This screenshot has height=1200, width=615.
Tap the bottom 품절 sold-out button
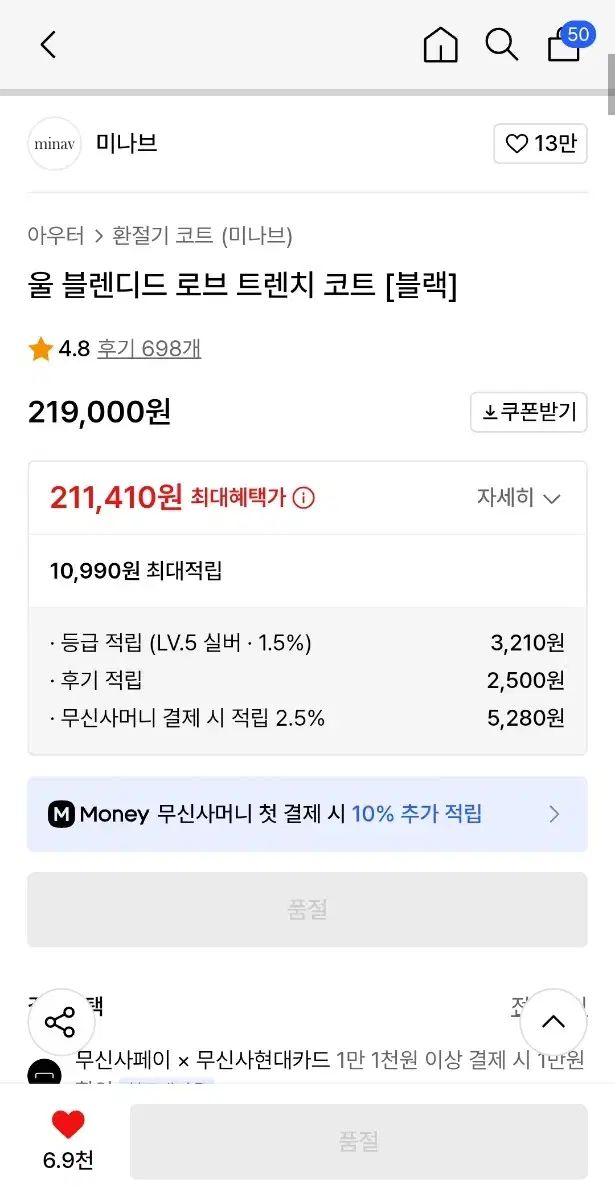pos(358,1141)
